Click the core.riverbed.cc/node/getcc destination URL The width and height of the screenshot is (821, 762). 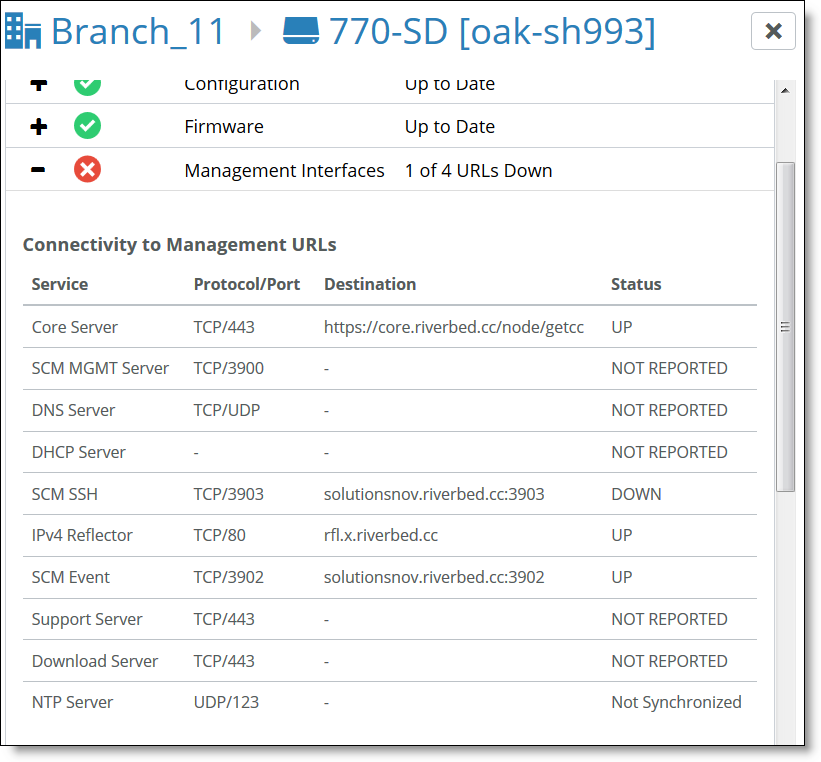click(x=453, y=327)
